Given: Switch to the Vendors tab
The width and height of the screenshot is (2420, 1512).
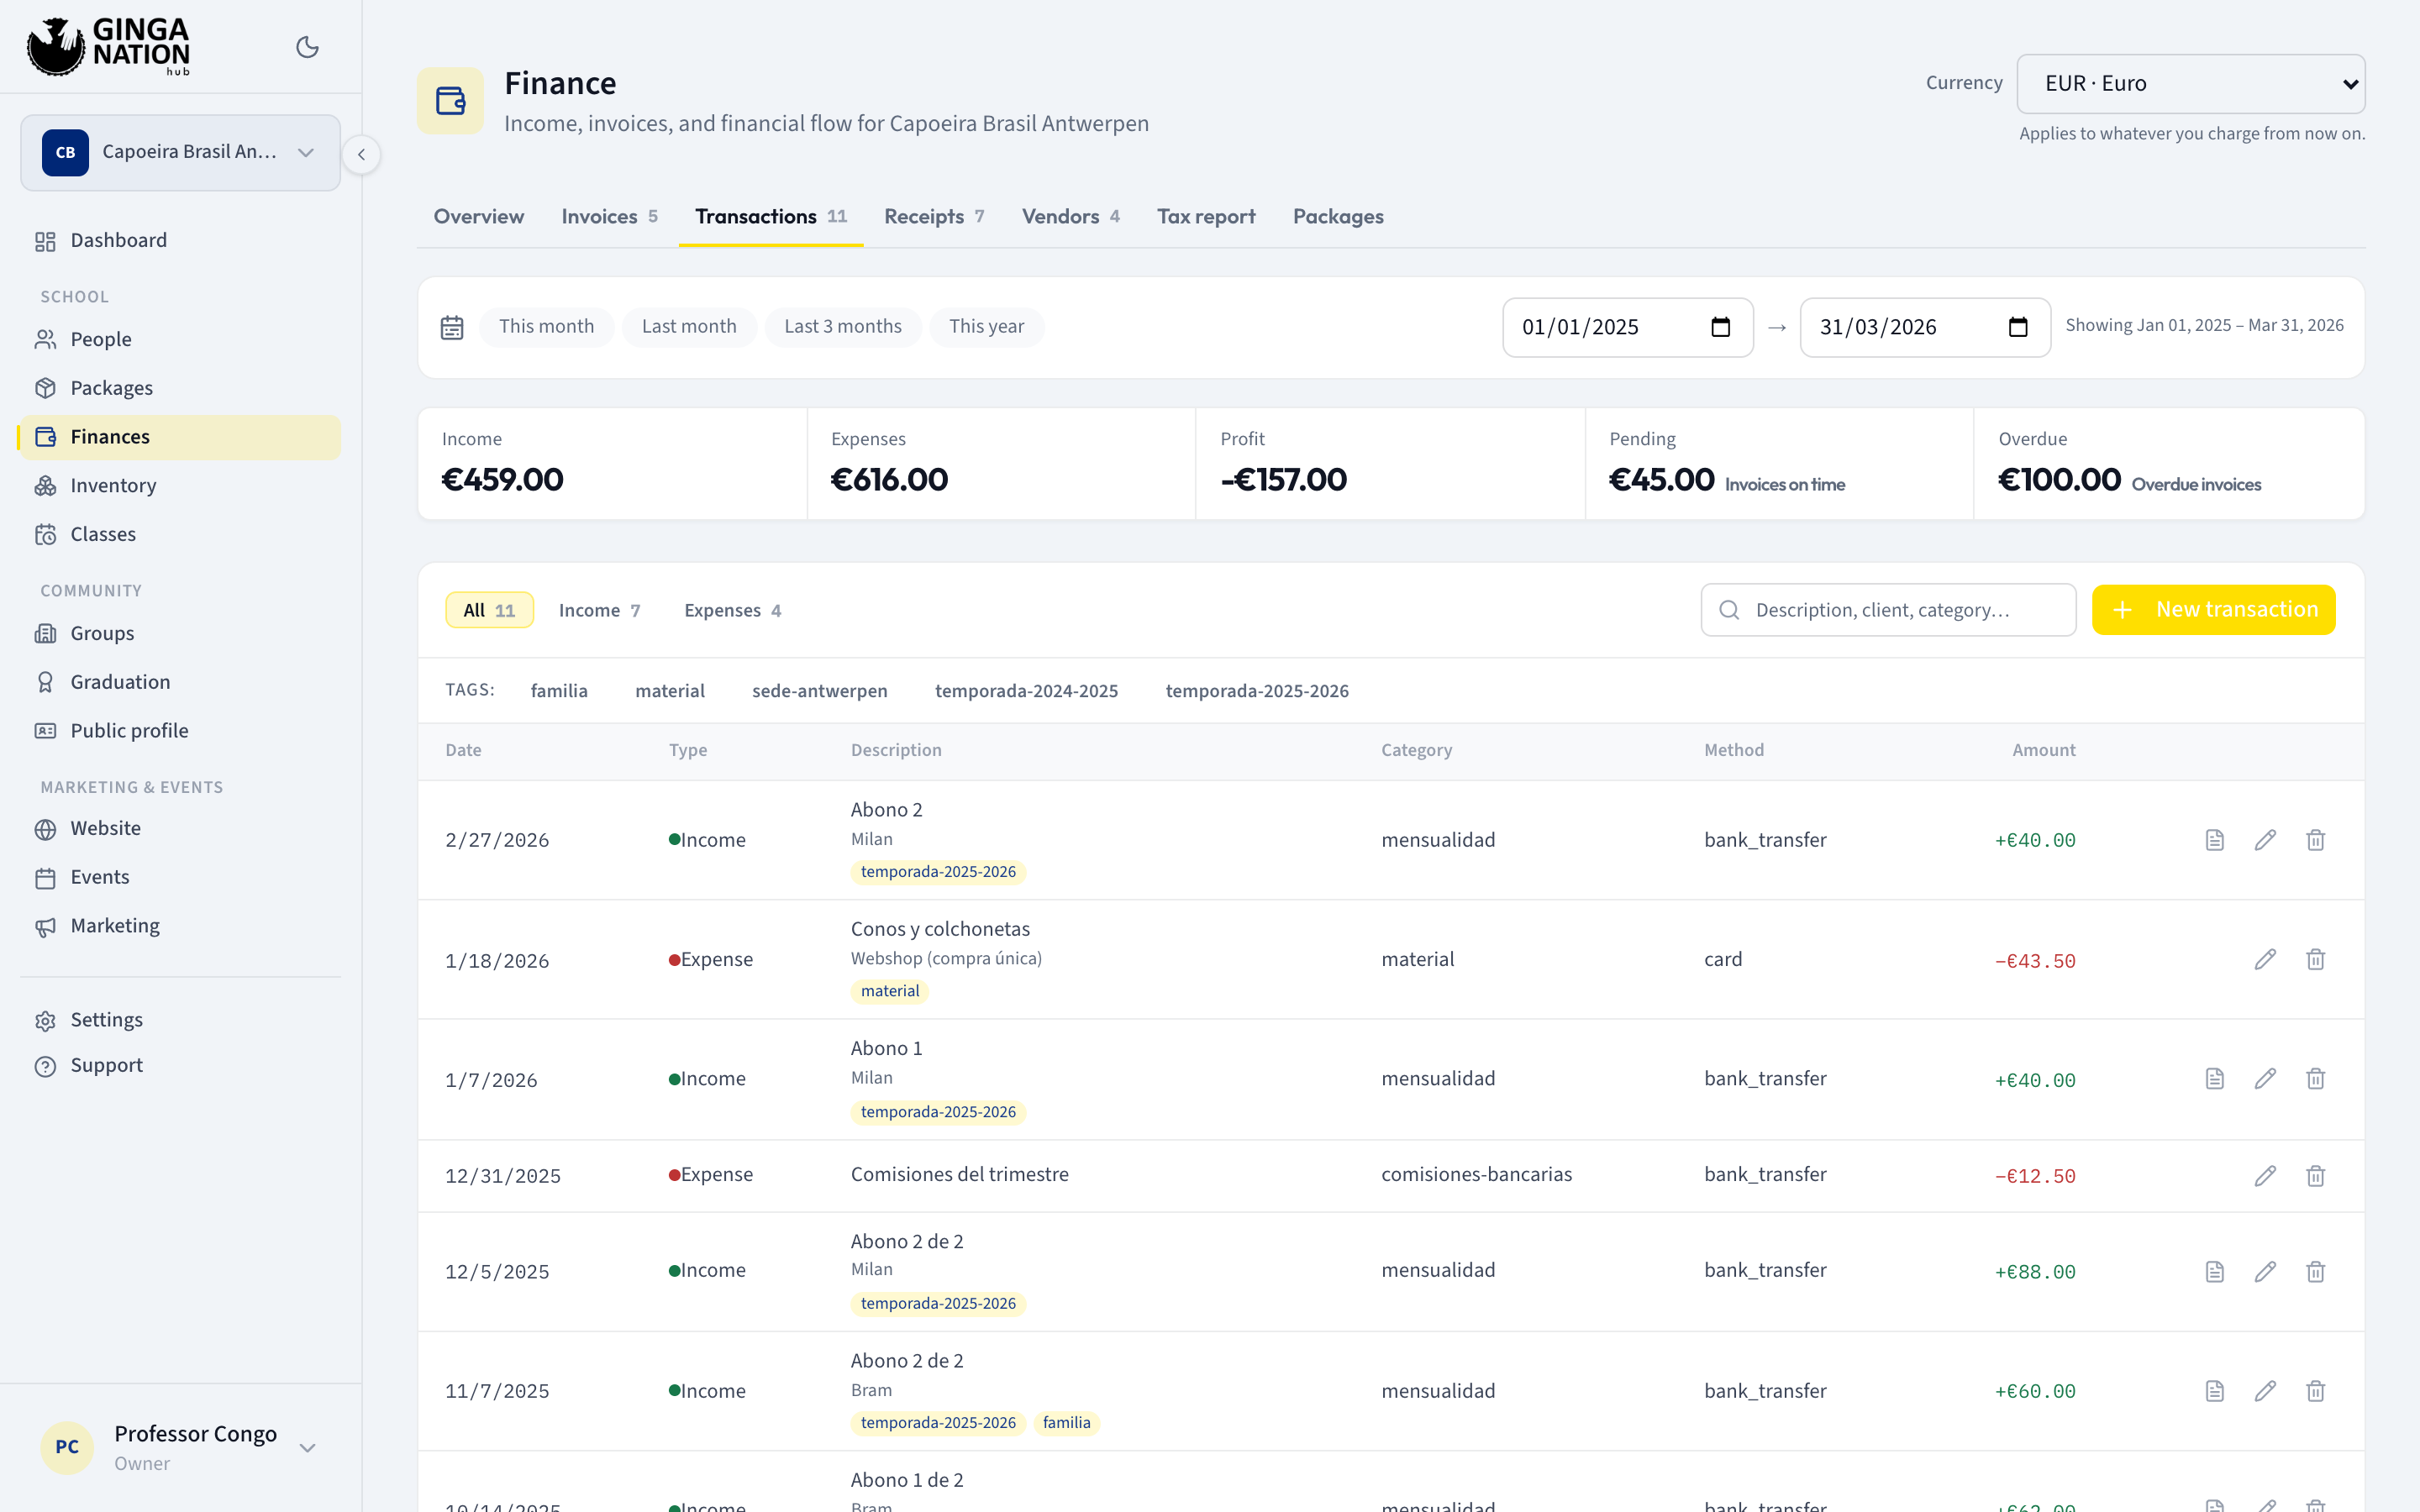Looking at the screenshot, I should [1070, 217].
